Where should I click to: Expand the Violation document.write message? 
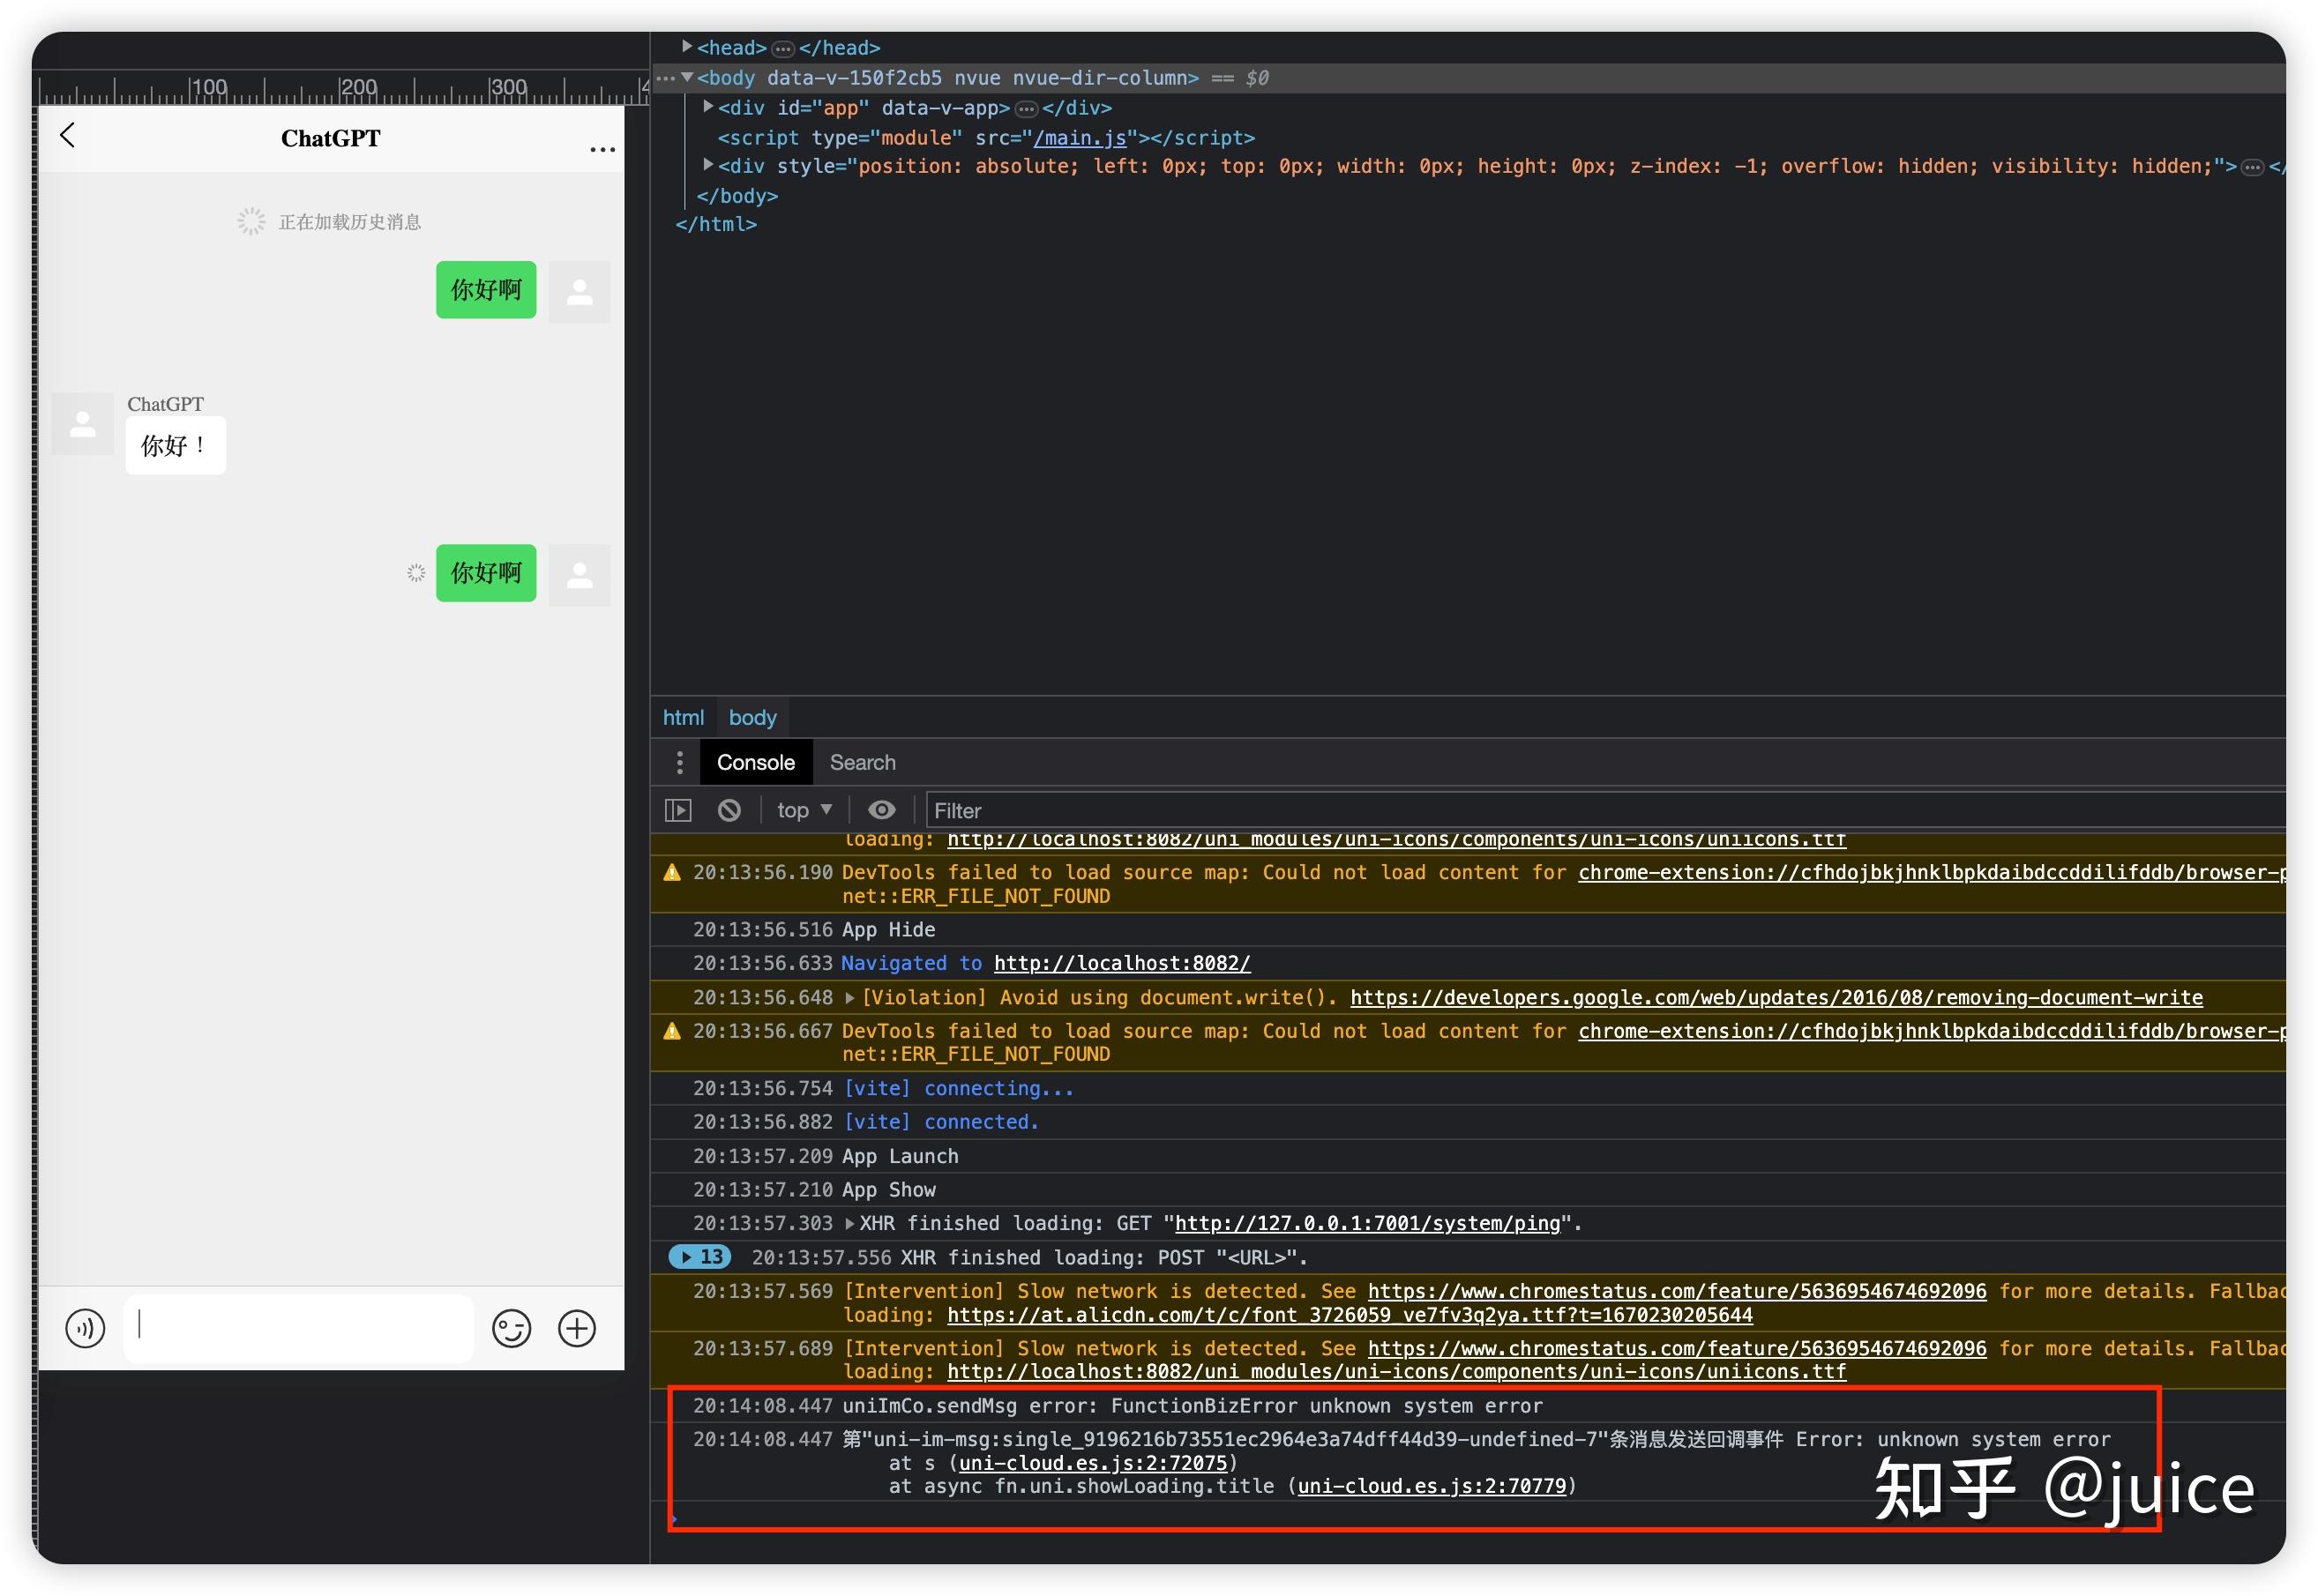pos(849,997)
